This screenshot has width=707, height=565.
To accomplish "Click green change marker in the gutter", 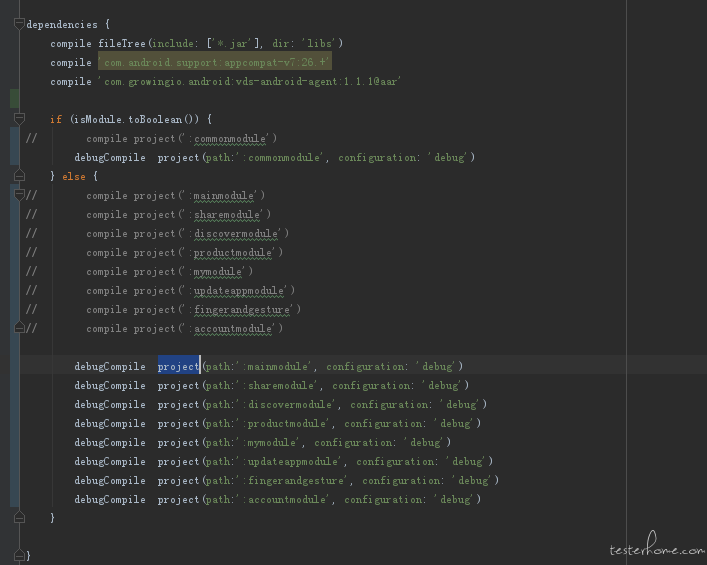I will tap(14, 98).
